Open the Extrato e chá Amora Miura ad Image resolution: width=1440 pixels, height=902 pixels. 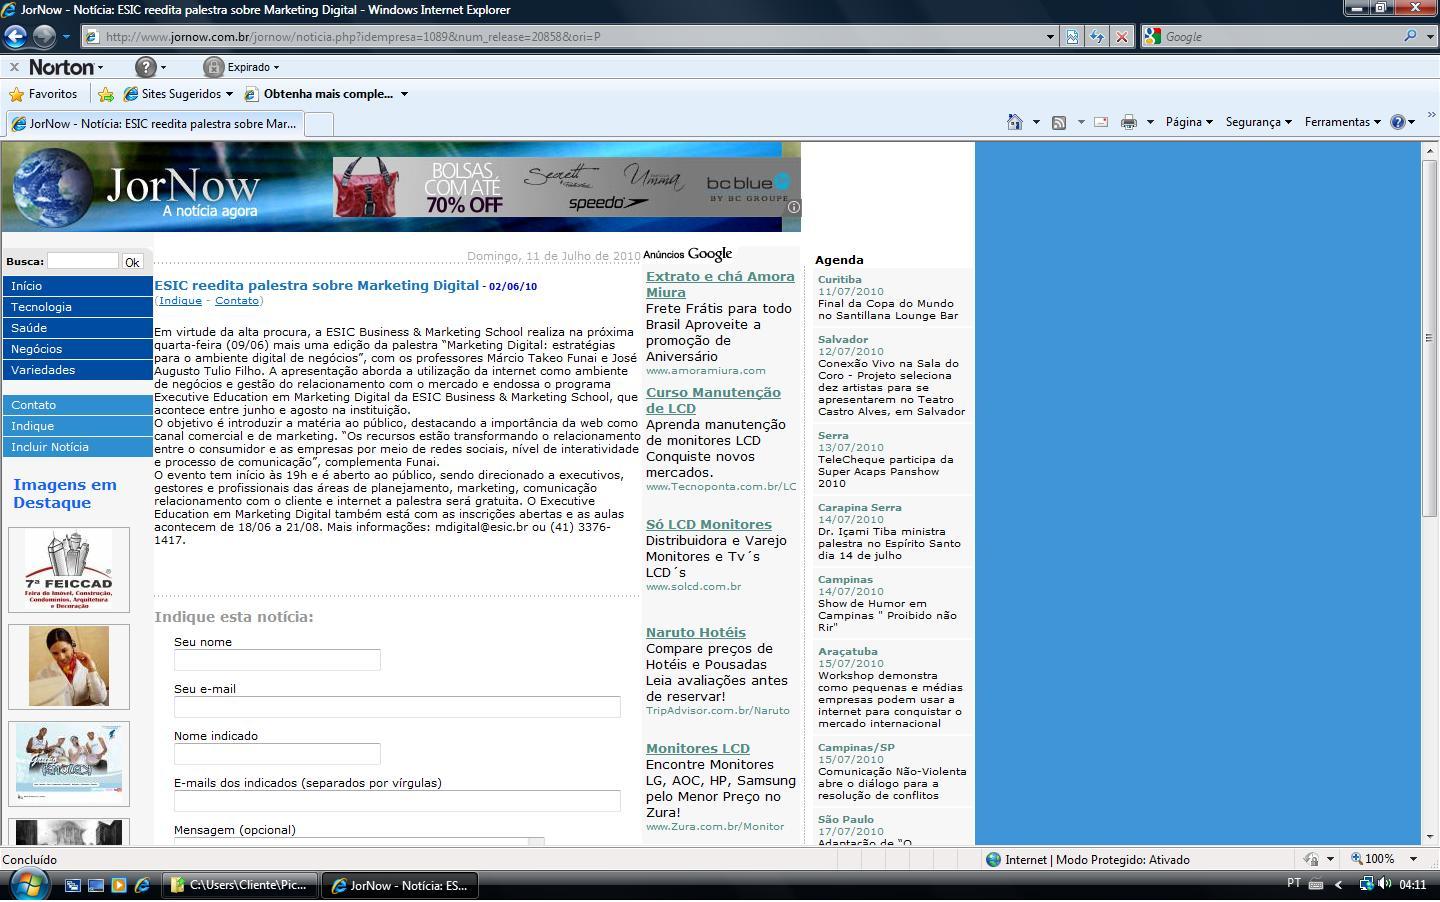[720, 285]
